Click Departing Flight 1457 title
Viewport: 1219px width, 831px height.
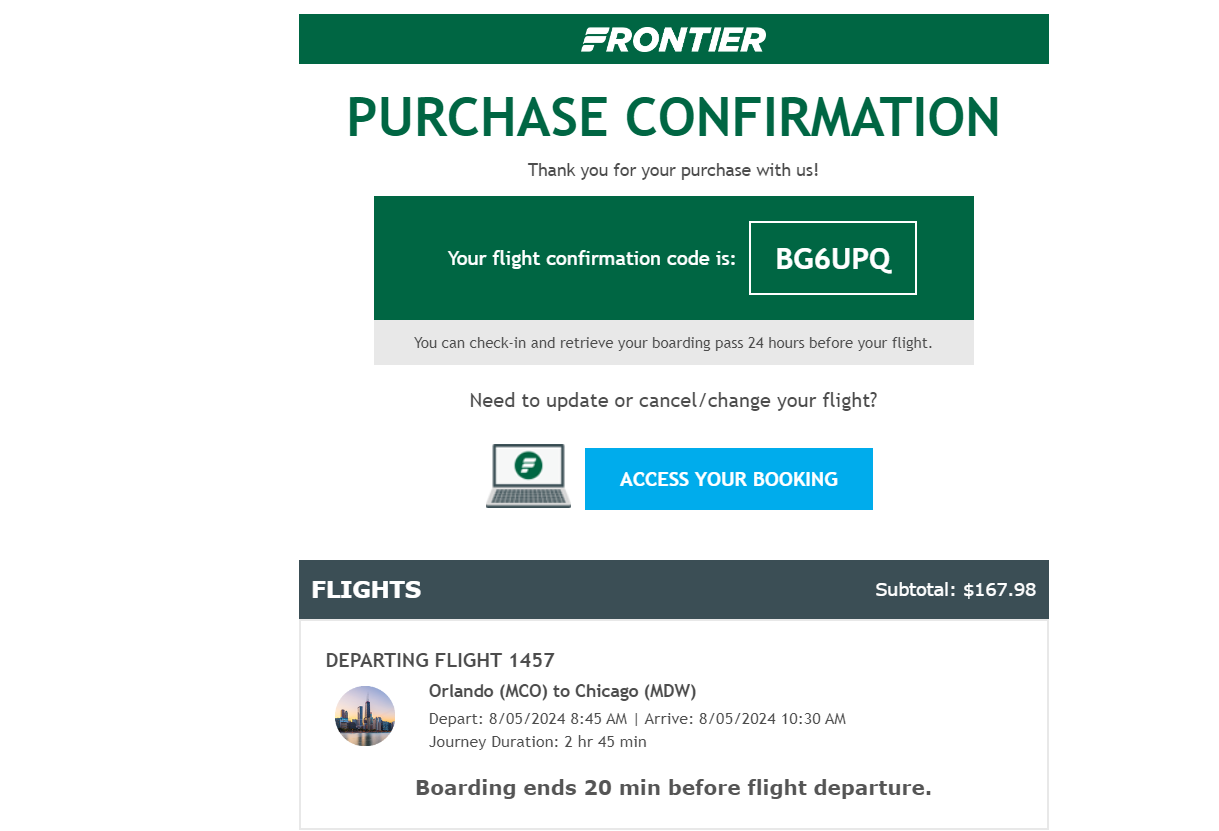click(440, 660)
